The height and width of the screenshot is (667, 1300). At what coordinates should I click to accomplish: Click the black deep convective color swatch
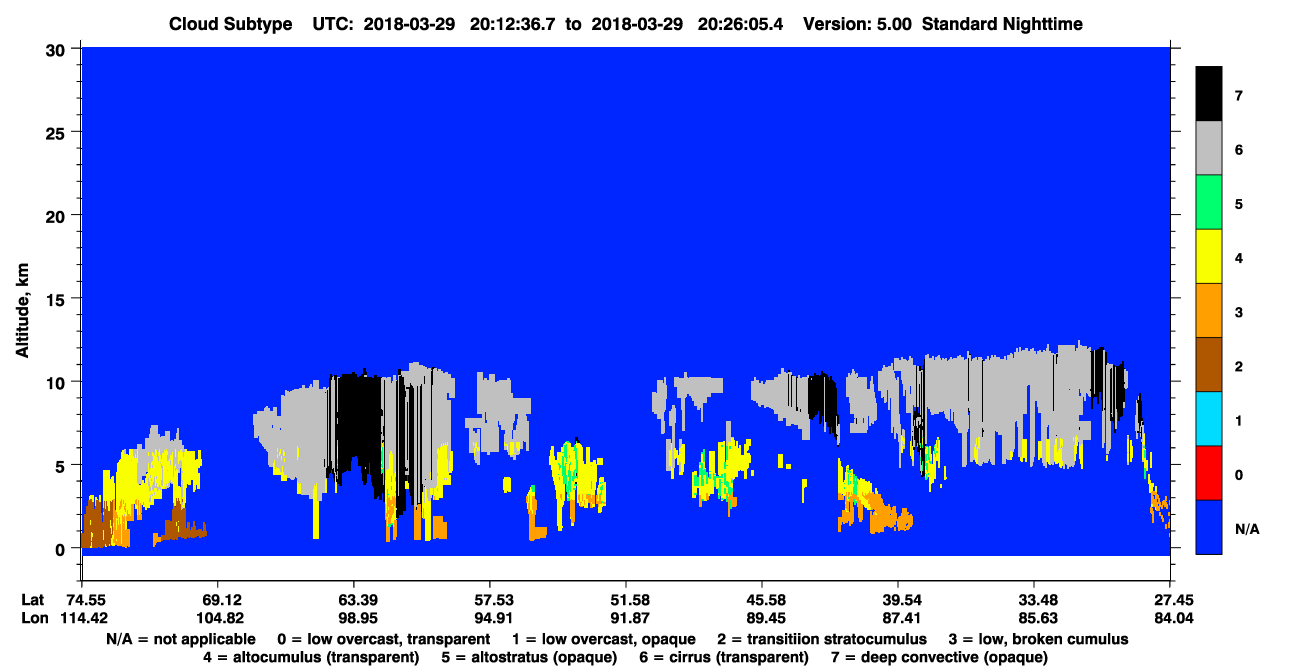click(x=1209, y=94)
